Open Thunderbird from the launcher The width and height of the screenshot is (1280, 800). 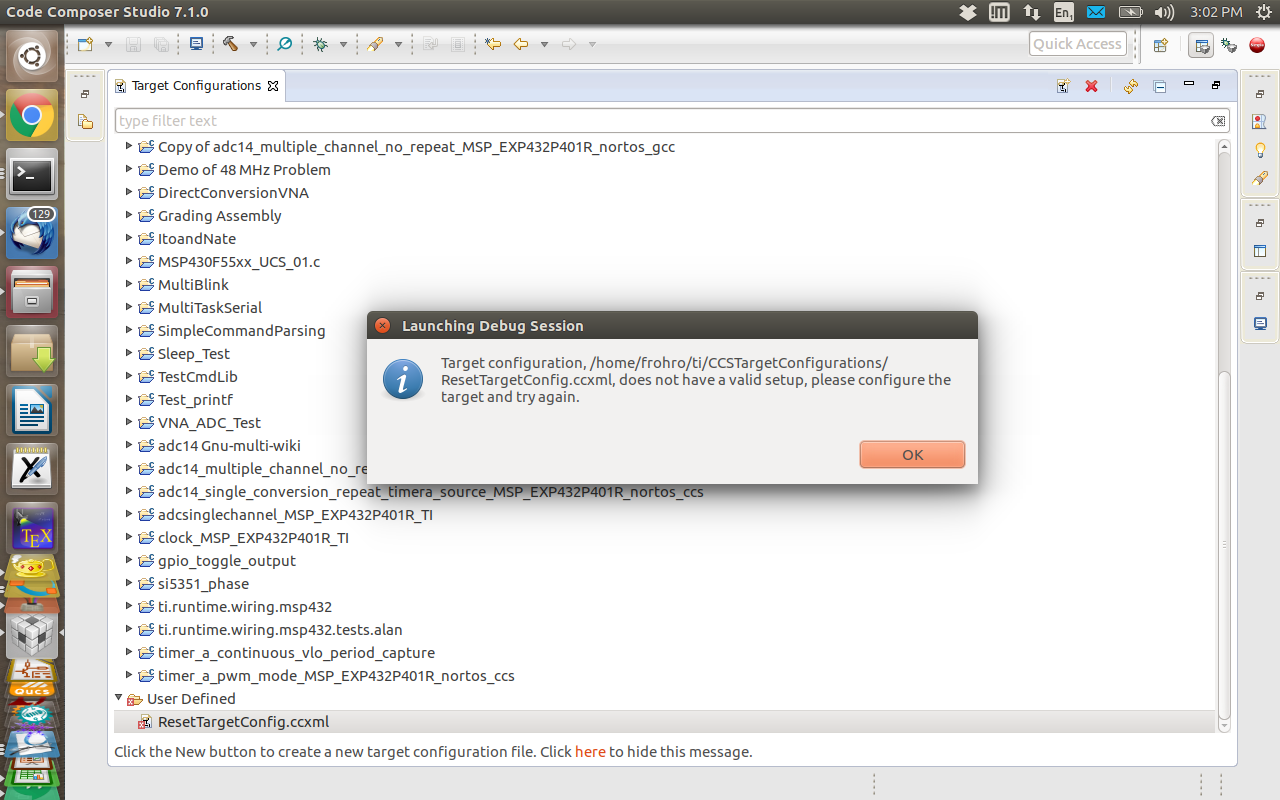click(32, 234)
